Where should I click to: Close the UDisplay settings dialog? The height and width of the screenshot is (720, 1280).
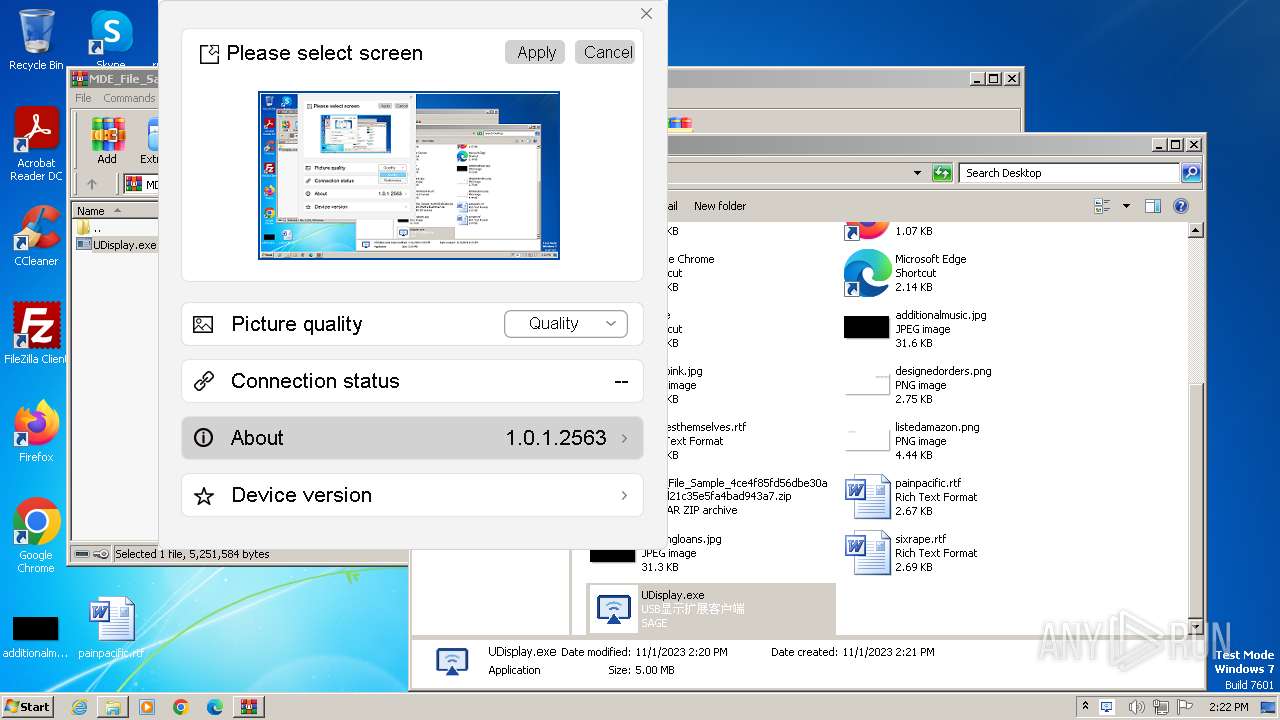pos(646,14)
